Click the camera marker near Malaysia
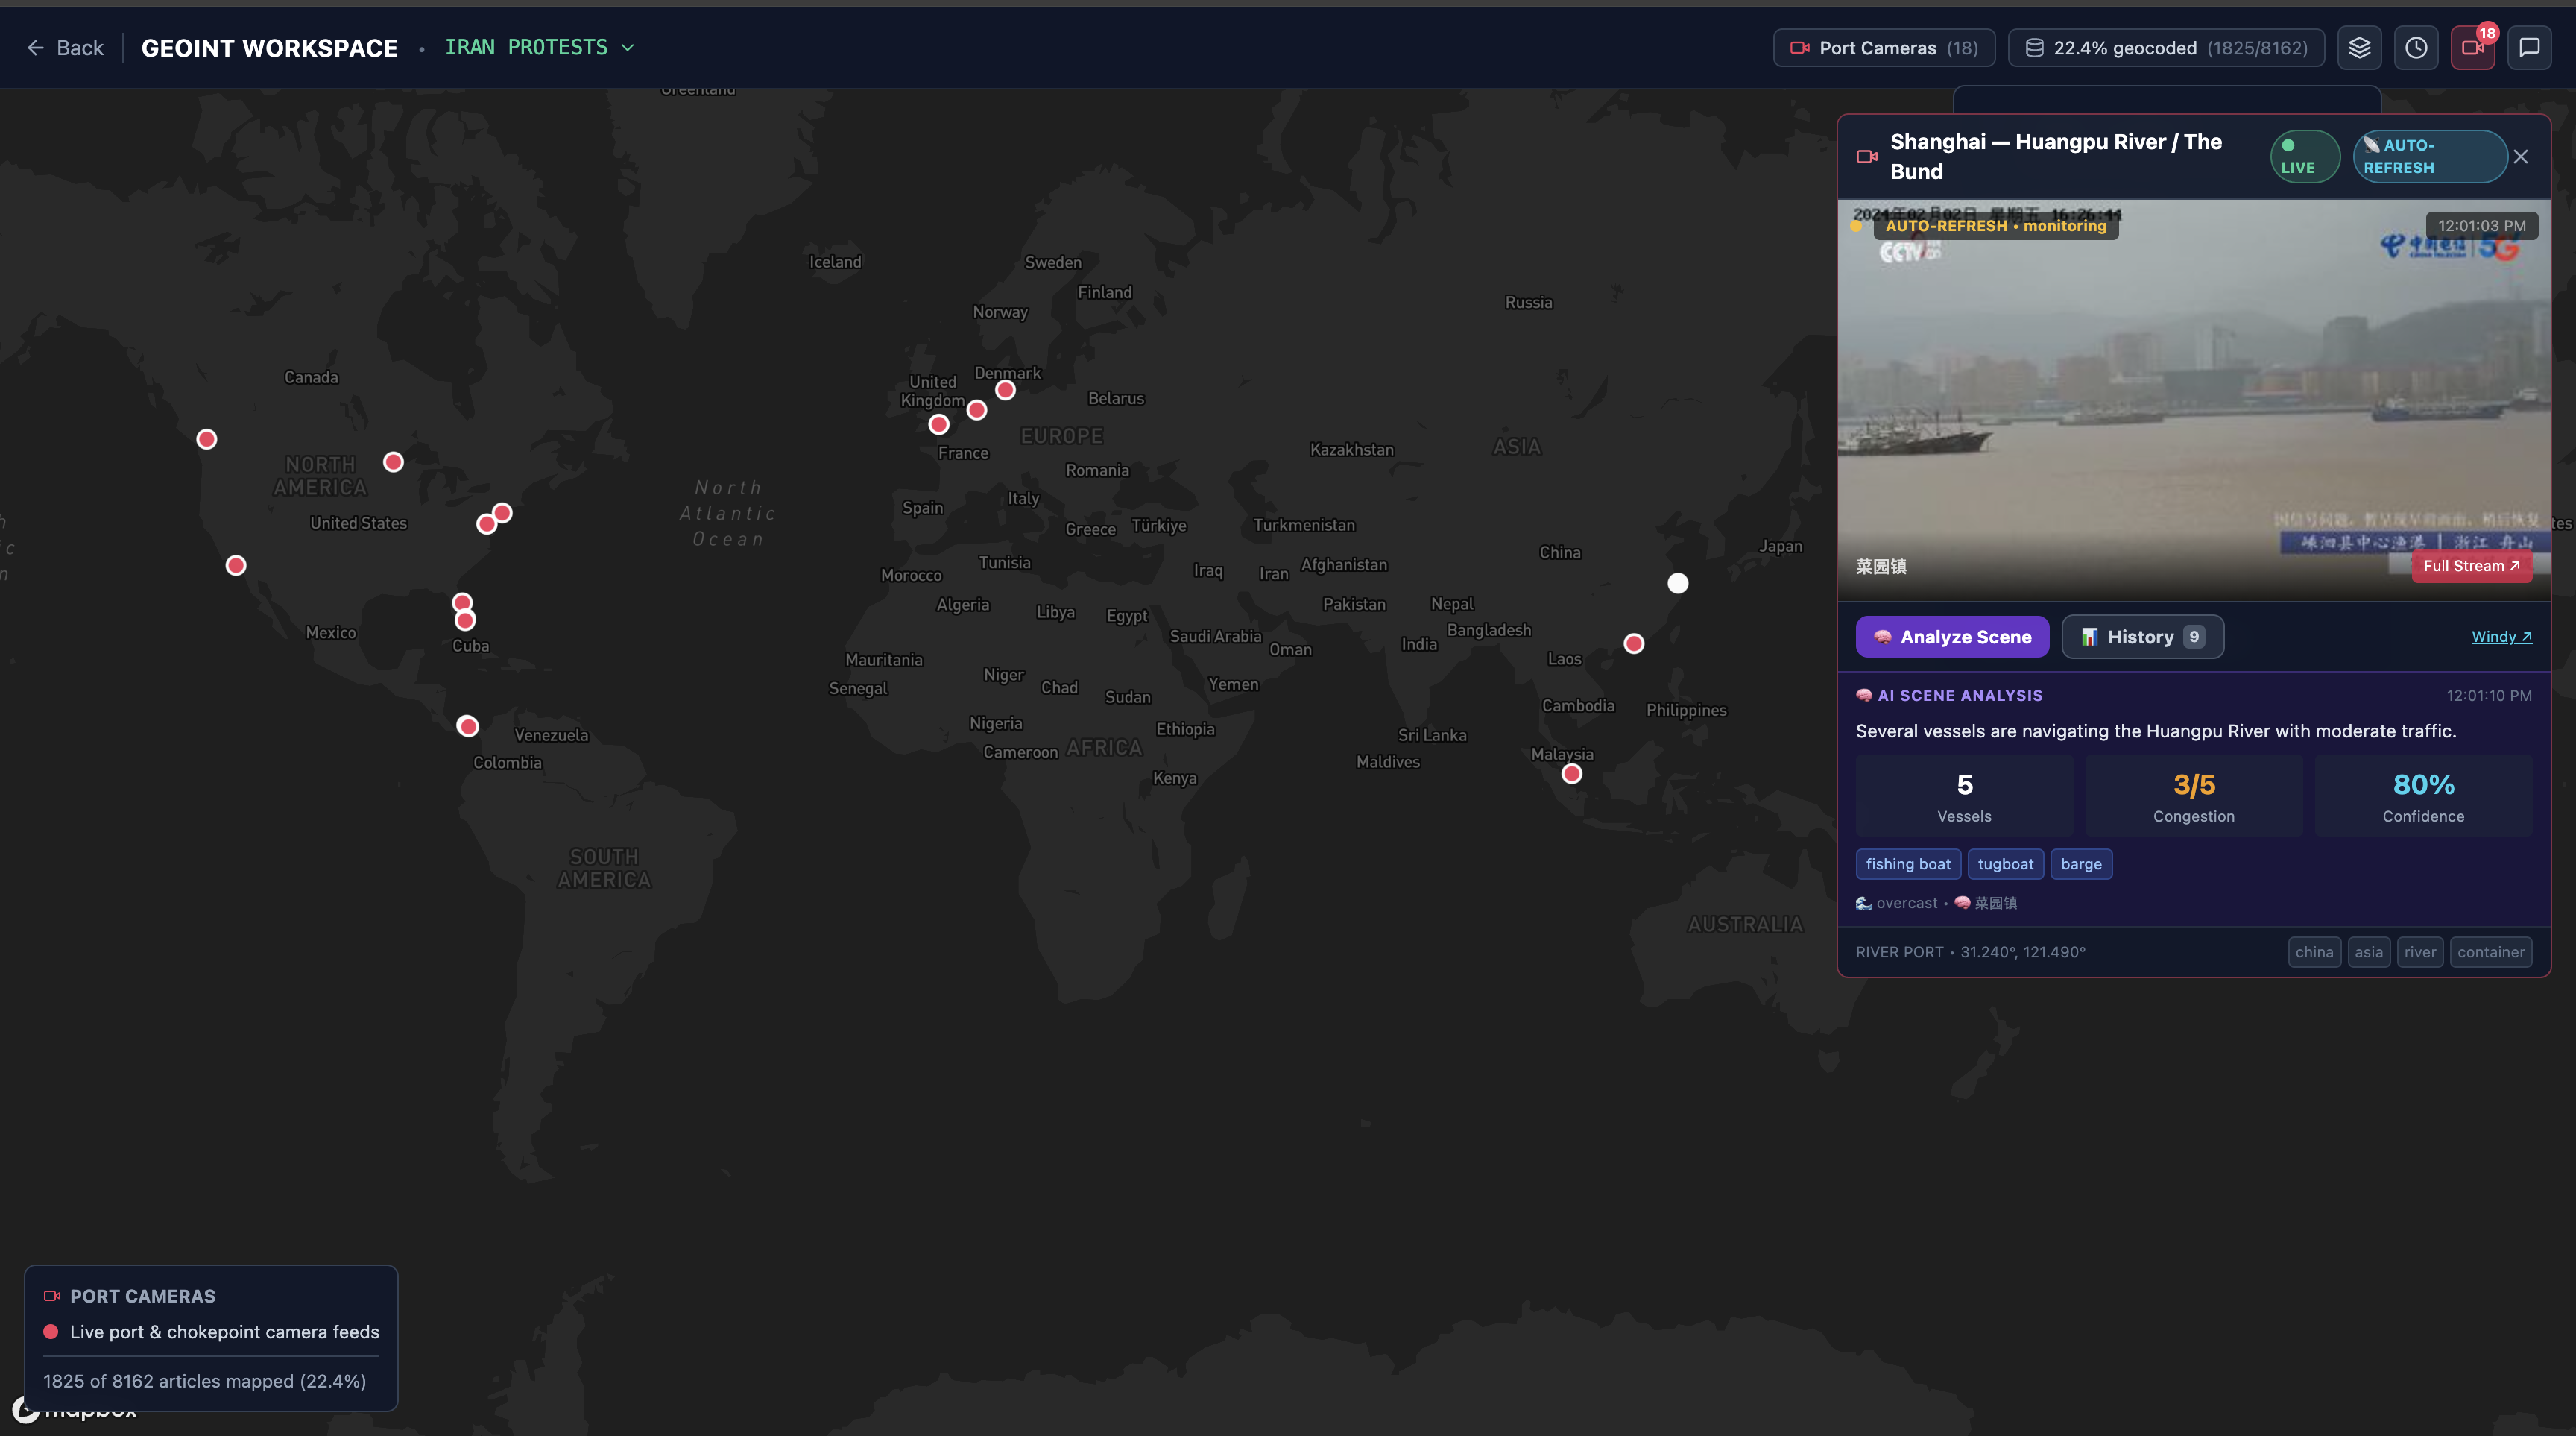The height and width of the screenshot is (1436, 2576). (x=1572, y=774)
